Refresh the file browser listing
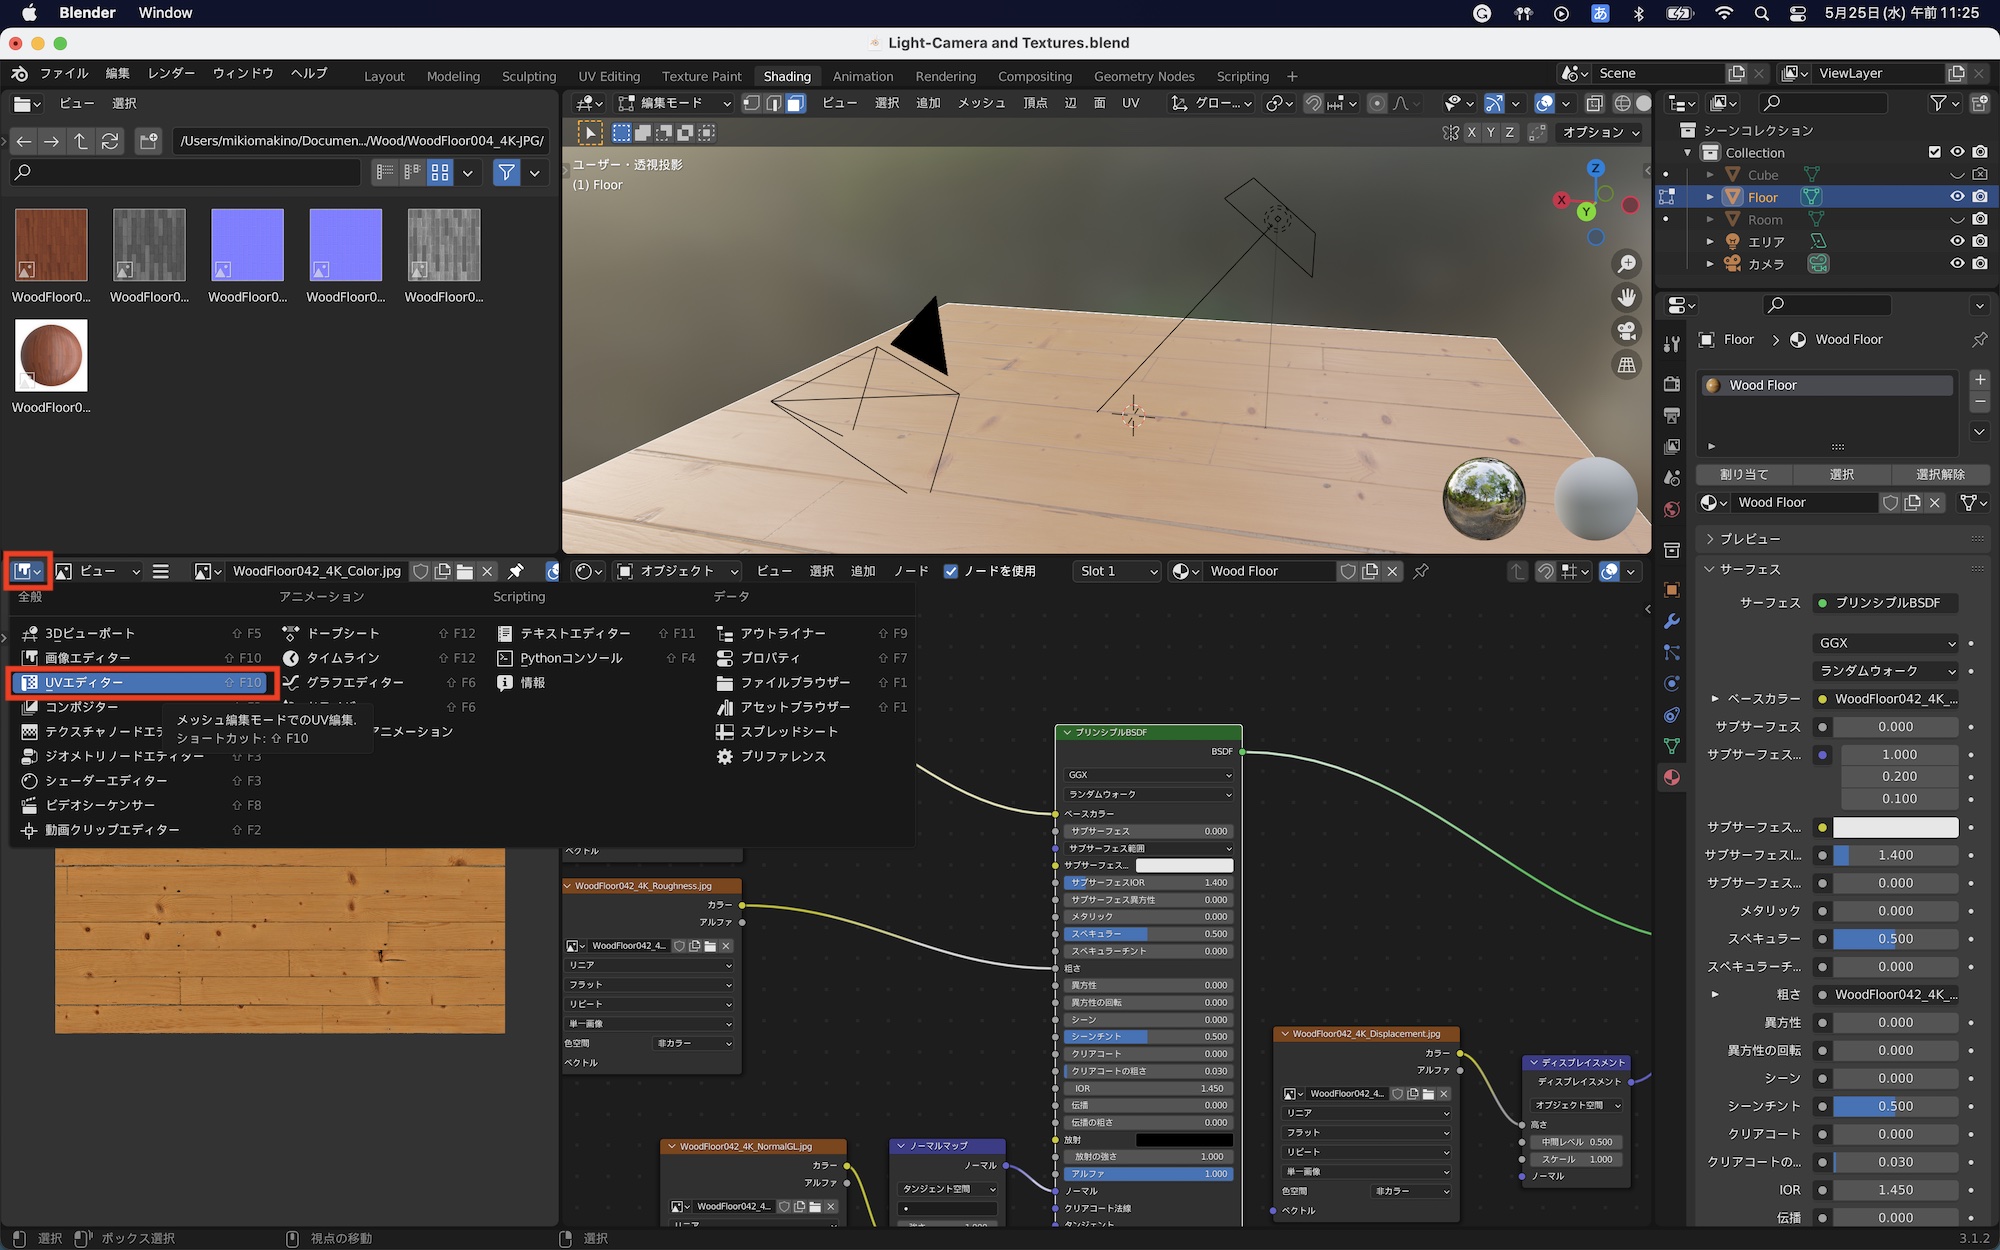 pos(110,141)
